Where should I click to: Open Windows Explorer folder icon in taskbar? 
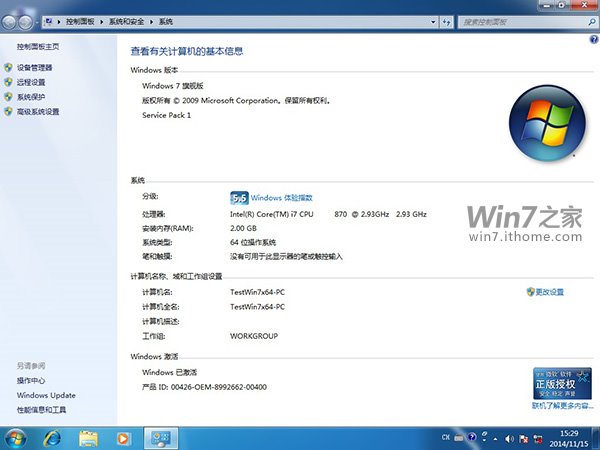pyautogui.click(x=88, y=437)
